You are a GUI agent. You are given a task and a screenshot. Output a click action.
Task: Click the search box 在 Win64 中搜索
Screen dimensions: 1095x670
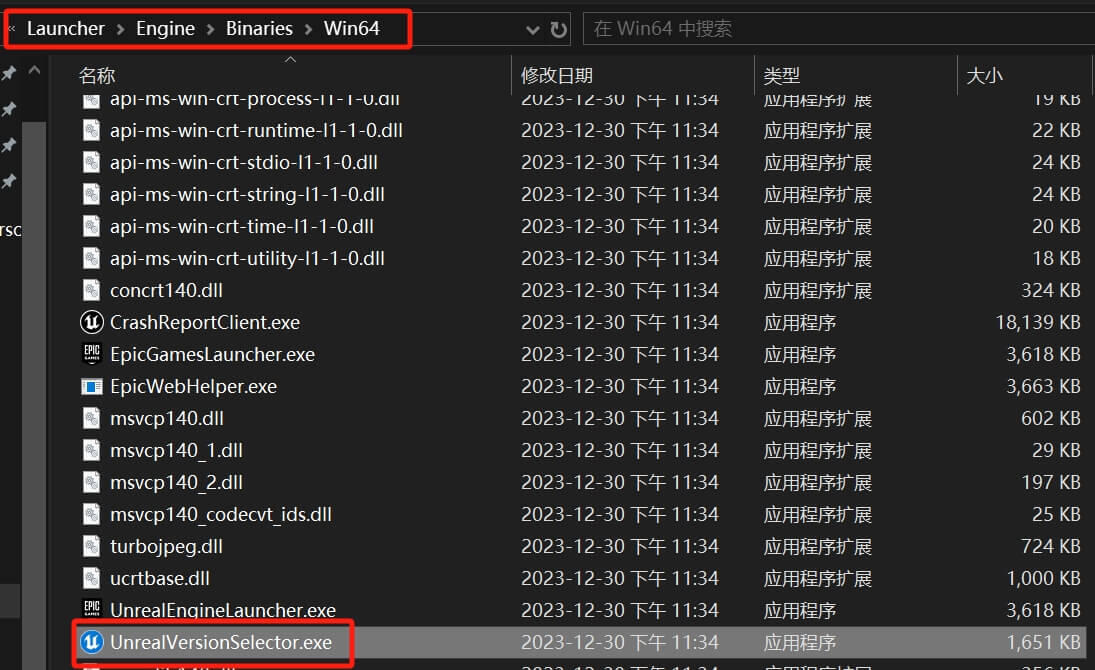(x=839, y=29)
